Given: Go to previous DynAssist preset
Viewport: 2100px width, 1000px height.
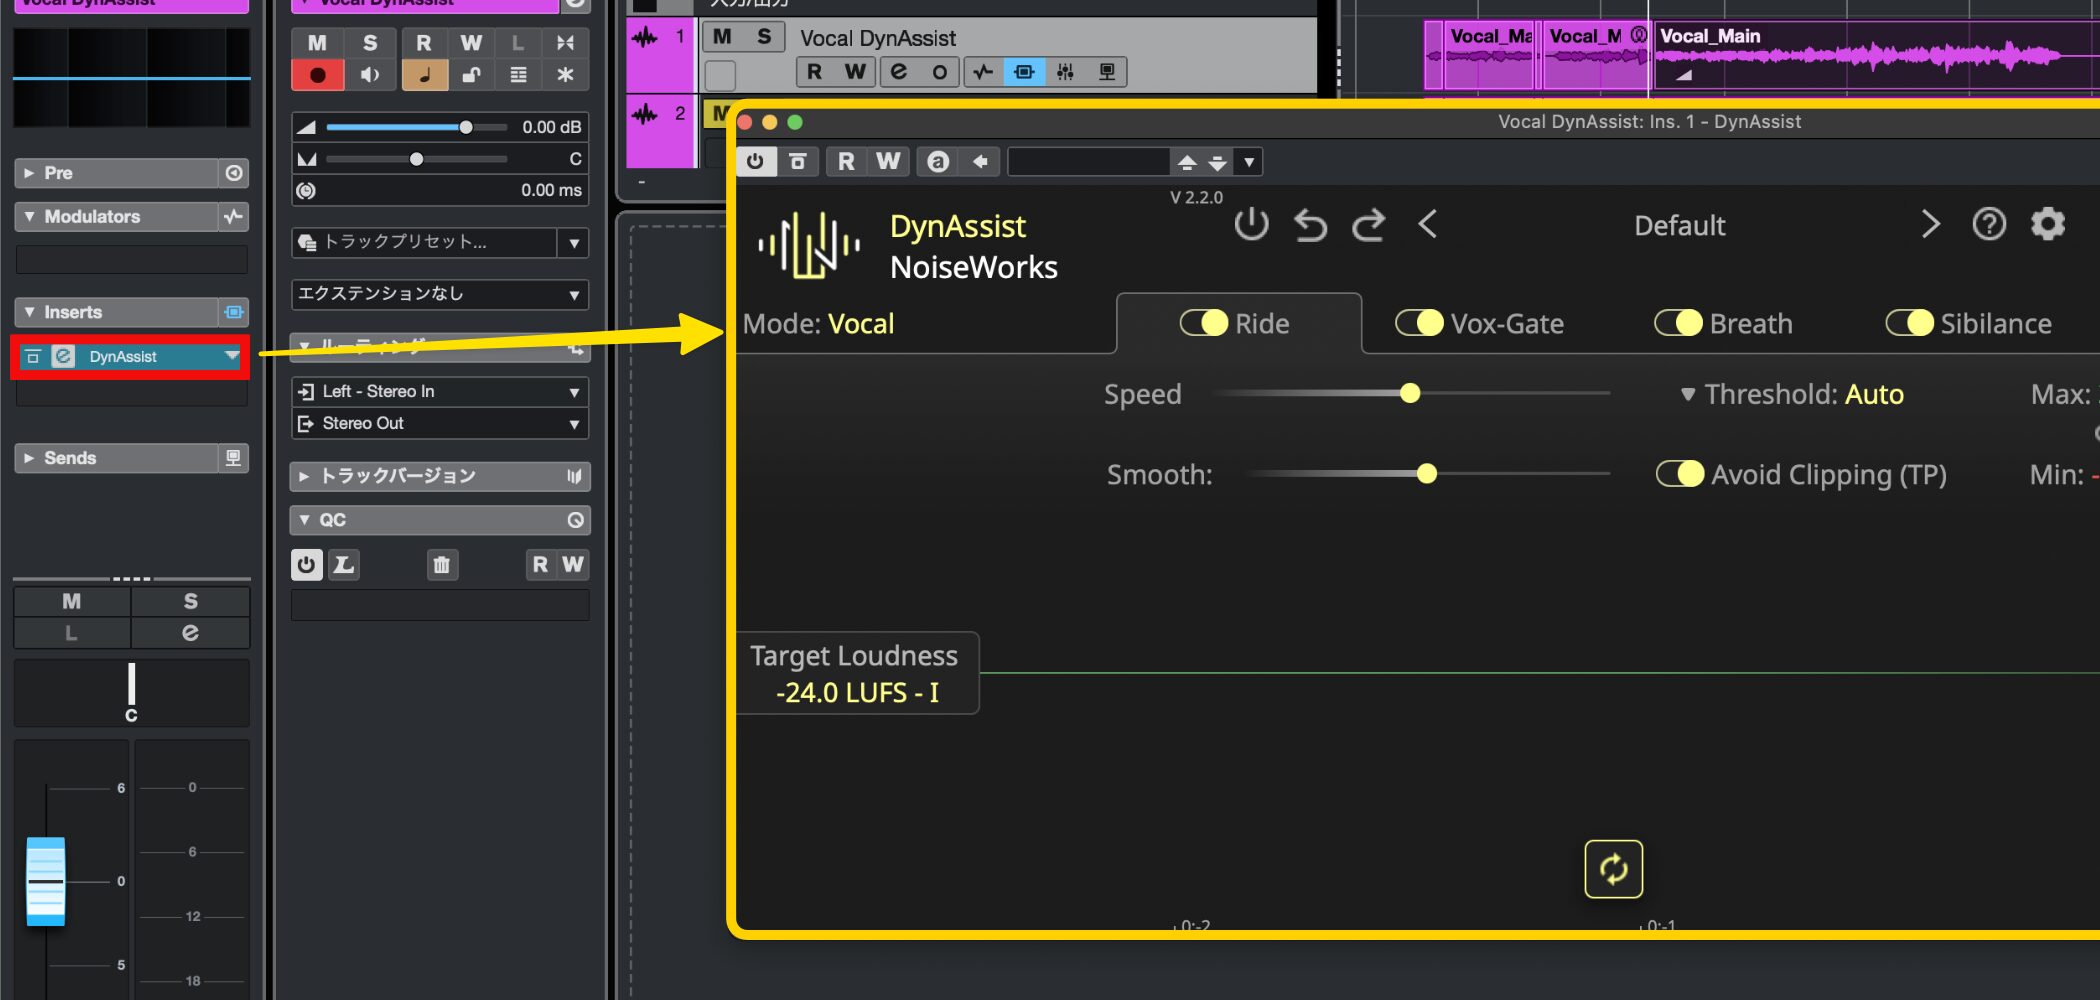Looking at the screenshot, I should click(1428, 224).
